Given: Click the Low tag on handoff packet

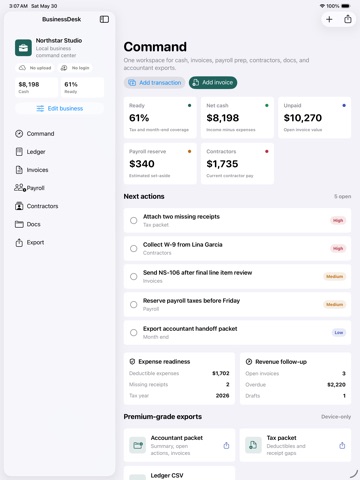Looking at the screenshot, I should tap(339, 332).
